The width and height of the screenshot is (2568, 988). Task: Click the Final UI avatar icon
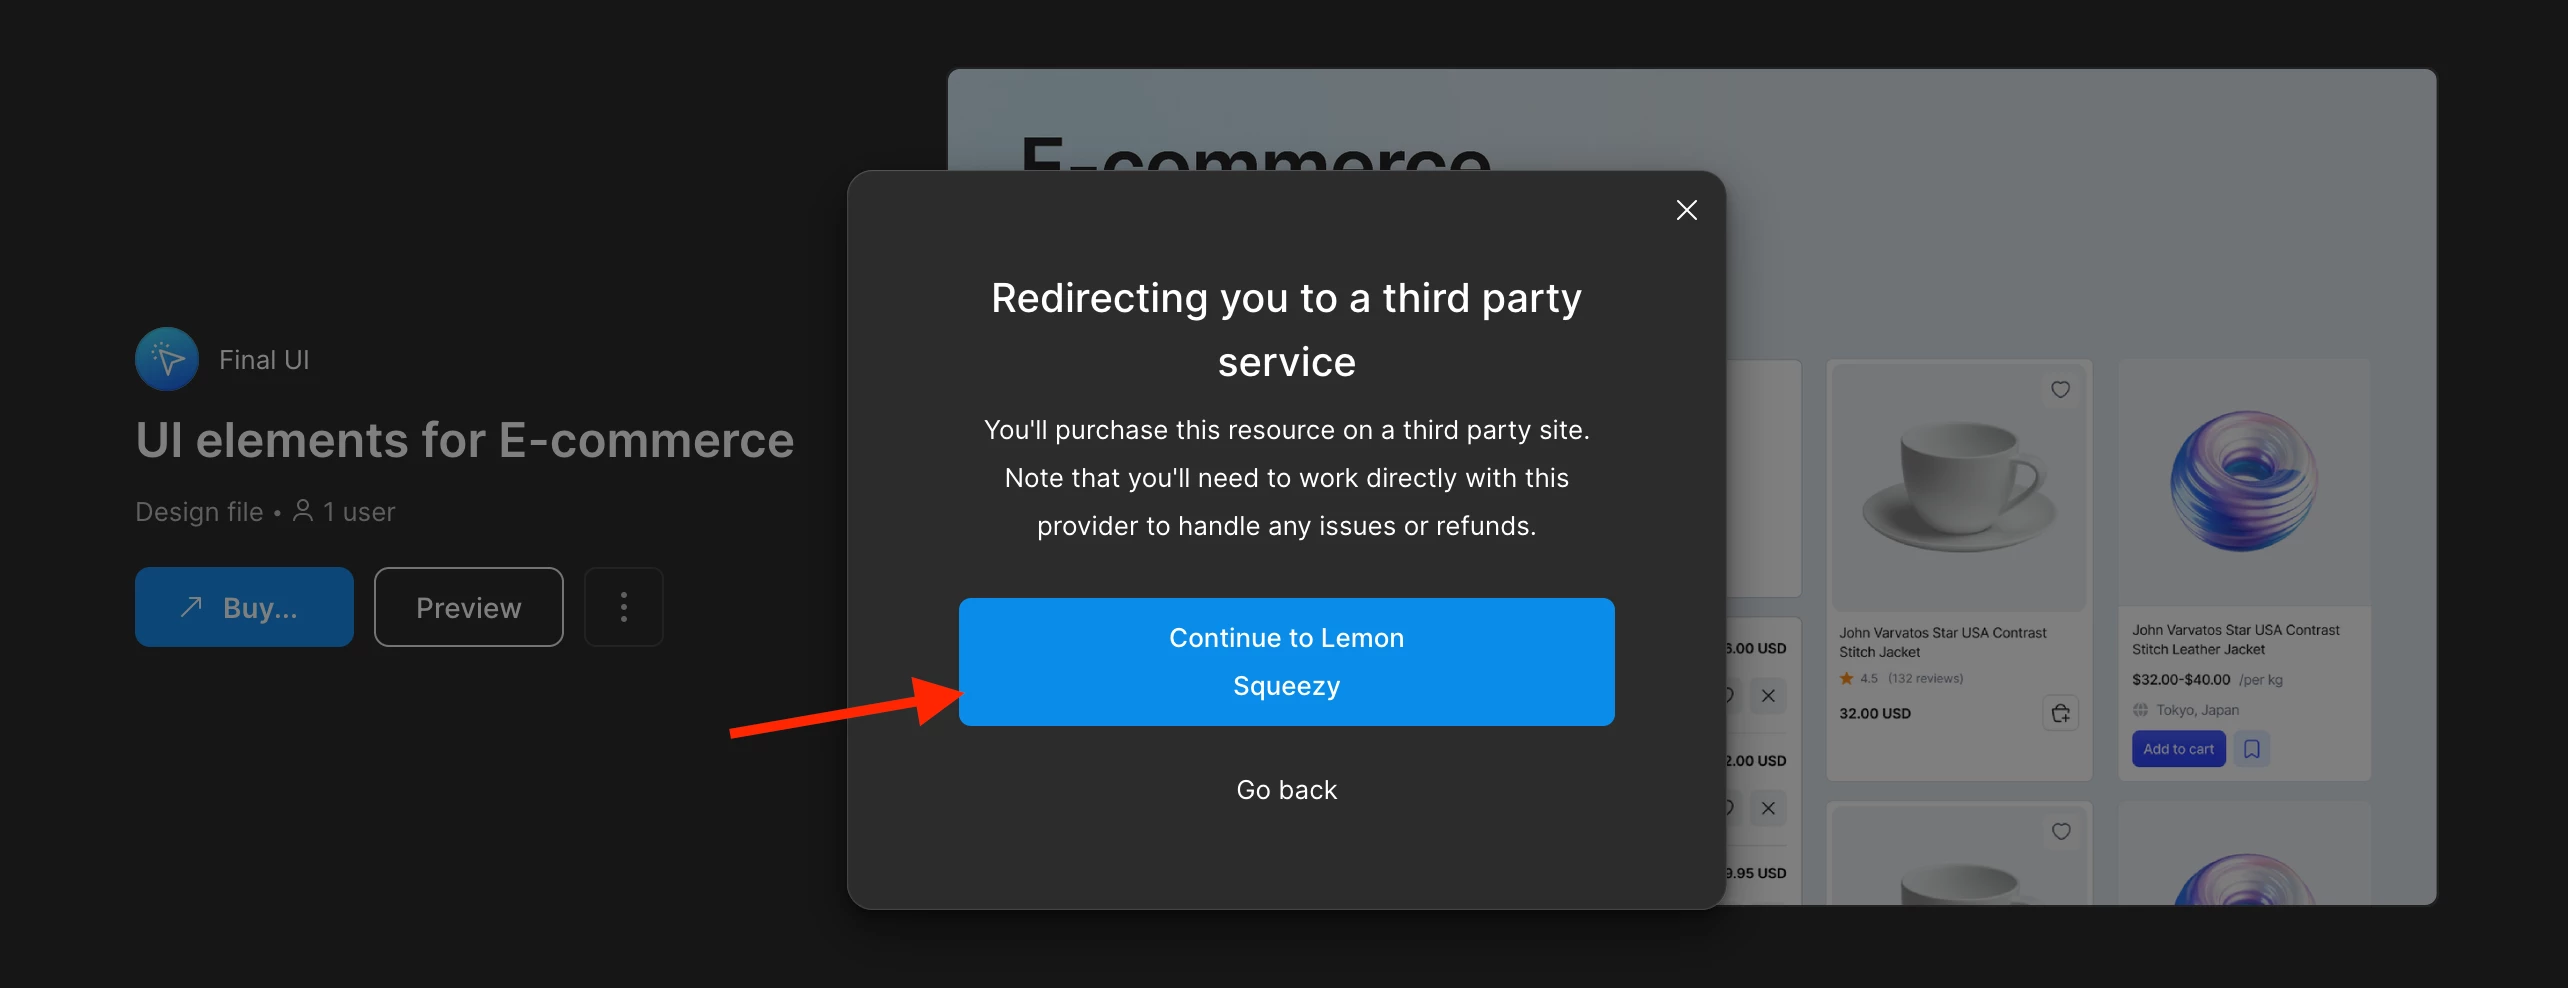(x=167, y=359)
